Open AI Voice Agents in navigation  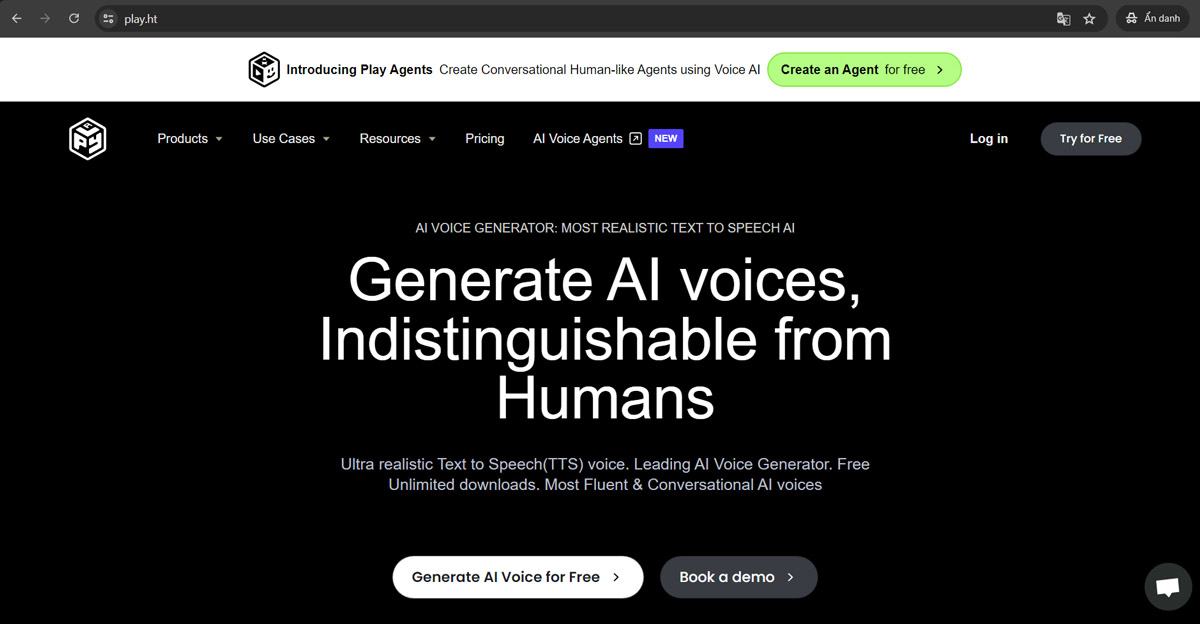click(587, 139)
